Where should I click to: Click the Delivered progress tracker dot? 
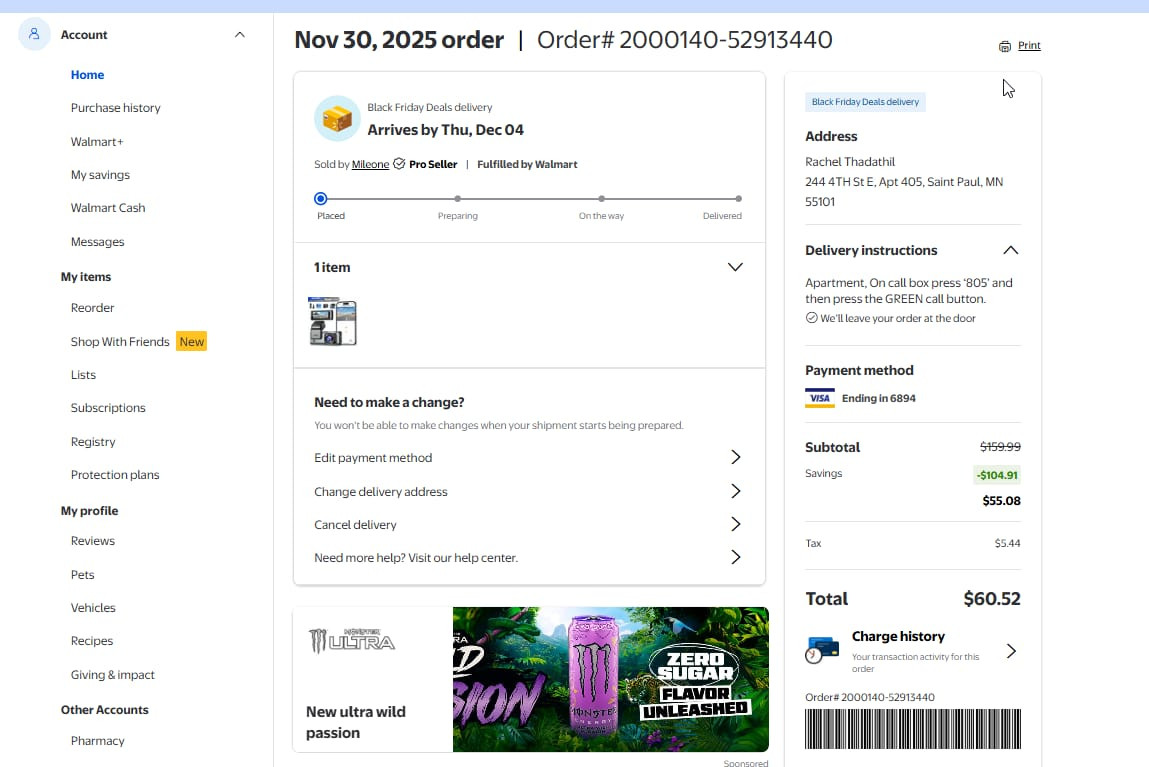tap(738, 199)
